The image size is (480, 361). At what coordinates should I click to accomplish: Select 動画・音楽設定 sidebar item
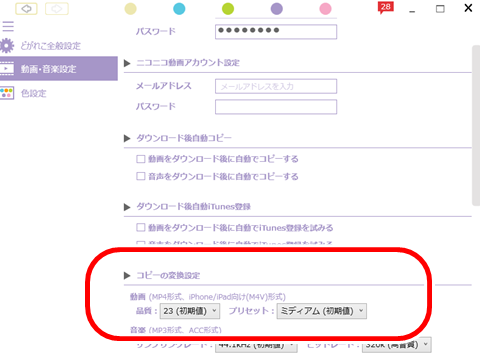[x=59, y=69]
